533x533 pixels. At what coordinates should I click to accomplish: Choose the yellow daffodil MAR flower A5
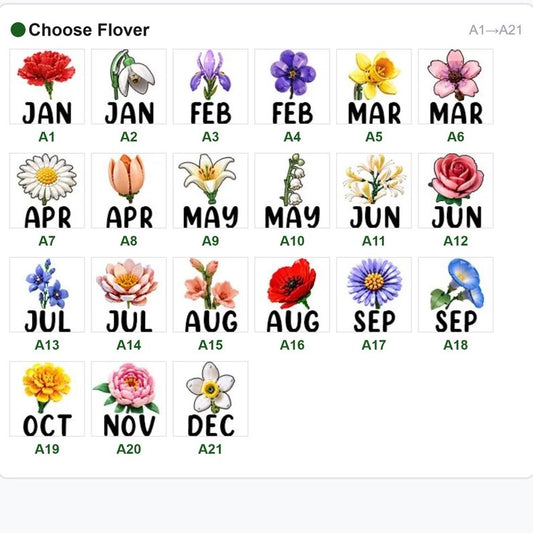[374, 87]
